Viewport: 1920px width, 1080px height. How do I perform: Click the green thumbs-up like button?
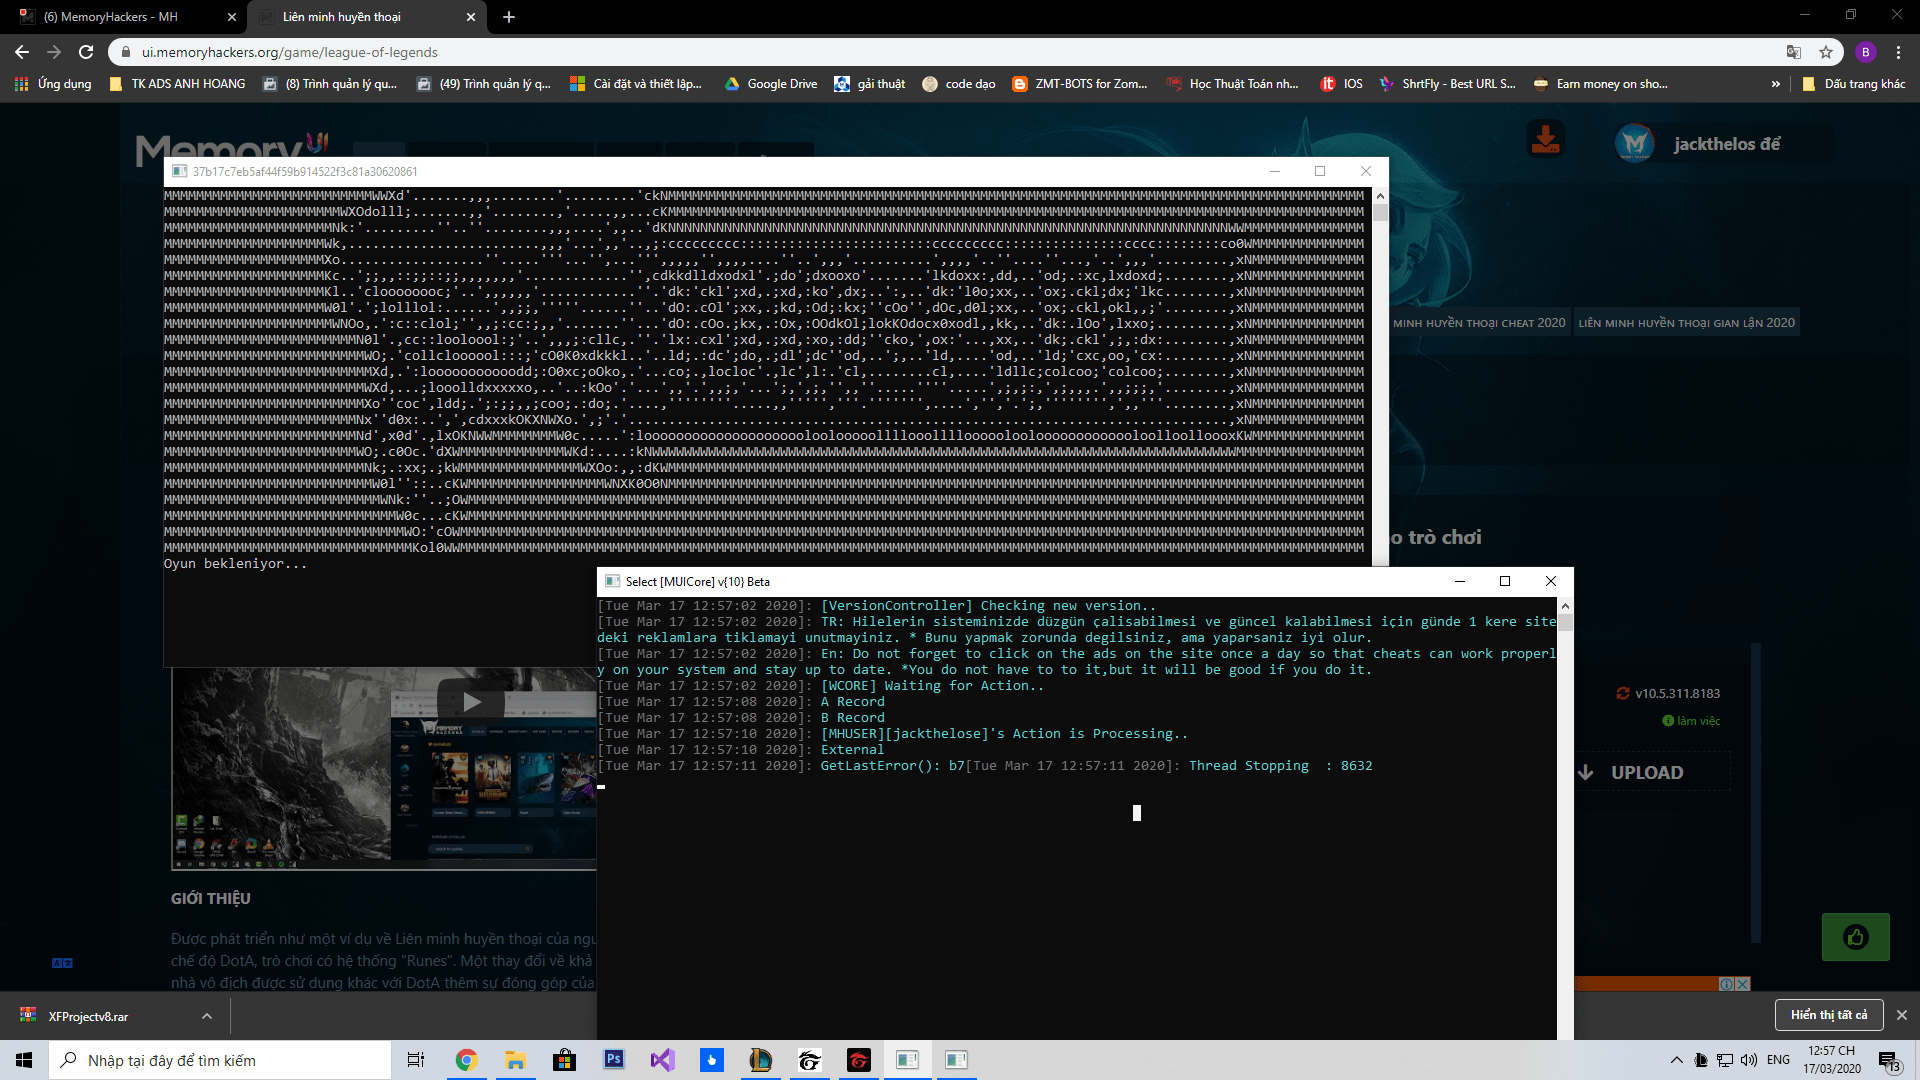[1856, 937]
